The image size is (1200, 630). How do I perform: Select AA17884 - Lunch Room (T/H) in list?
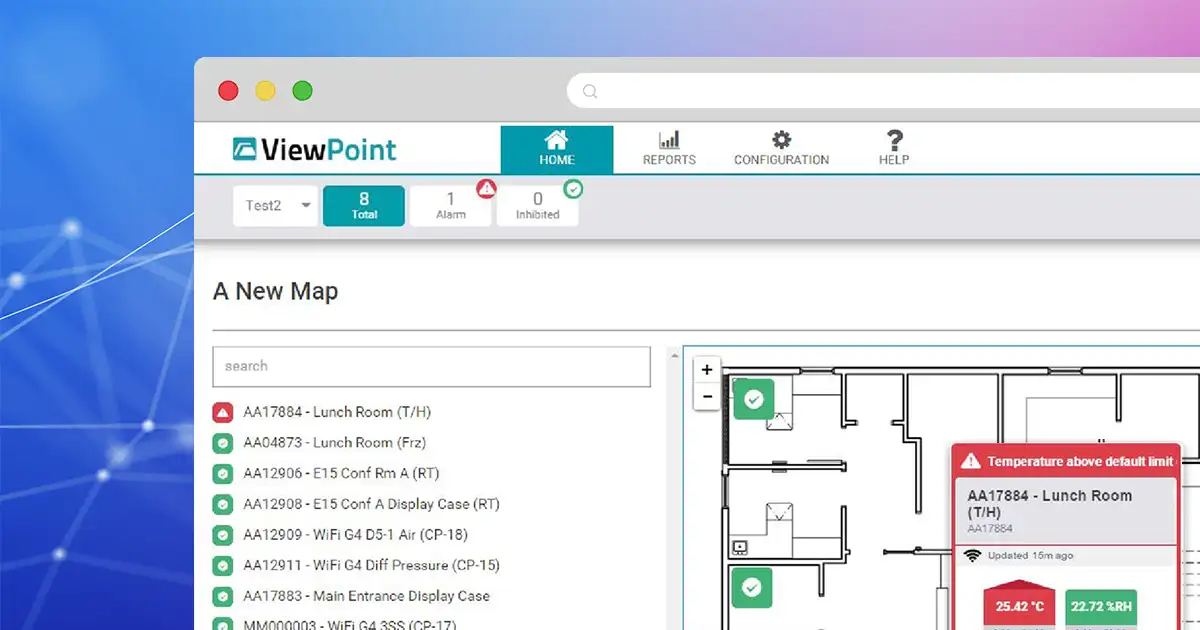click(x=336, y=412)
